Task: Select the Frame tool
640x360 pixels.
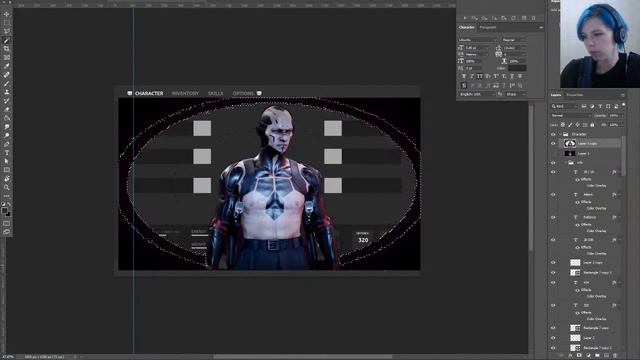Action: [x=7, y=58]
